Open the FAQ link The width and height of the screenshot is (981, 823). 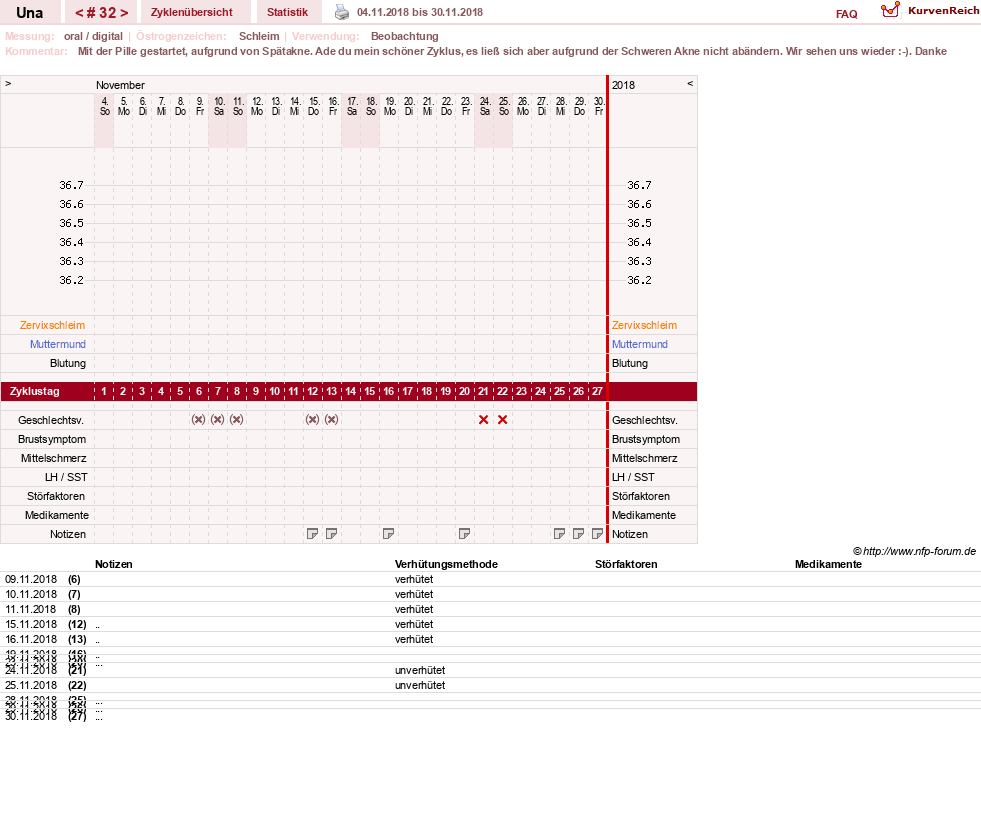coord(846,14)
